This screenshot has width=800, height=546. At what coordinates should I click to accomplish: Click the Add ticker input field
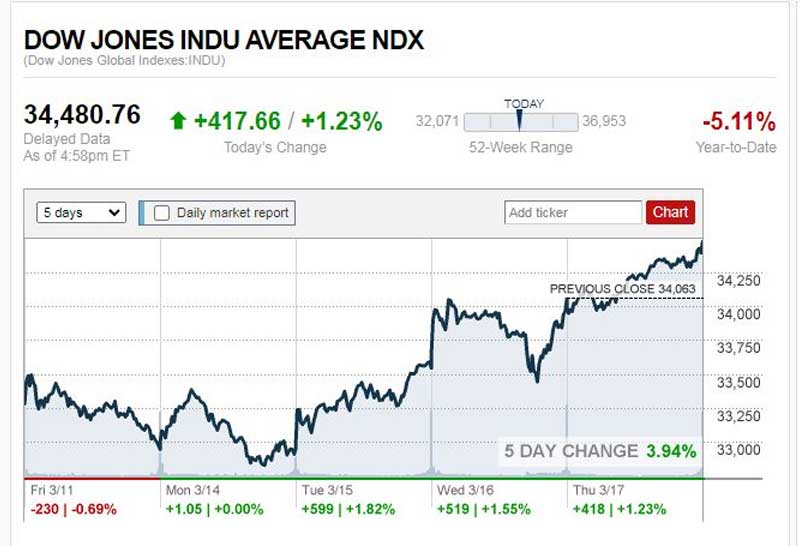573,212
